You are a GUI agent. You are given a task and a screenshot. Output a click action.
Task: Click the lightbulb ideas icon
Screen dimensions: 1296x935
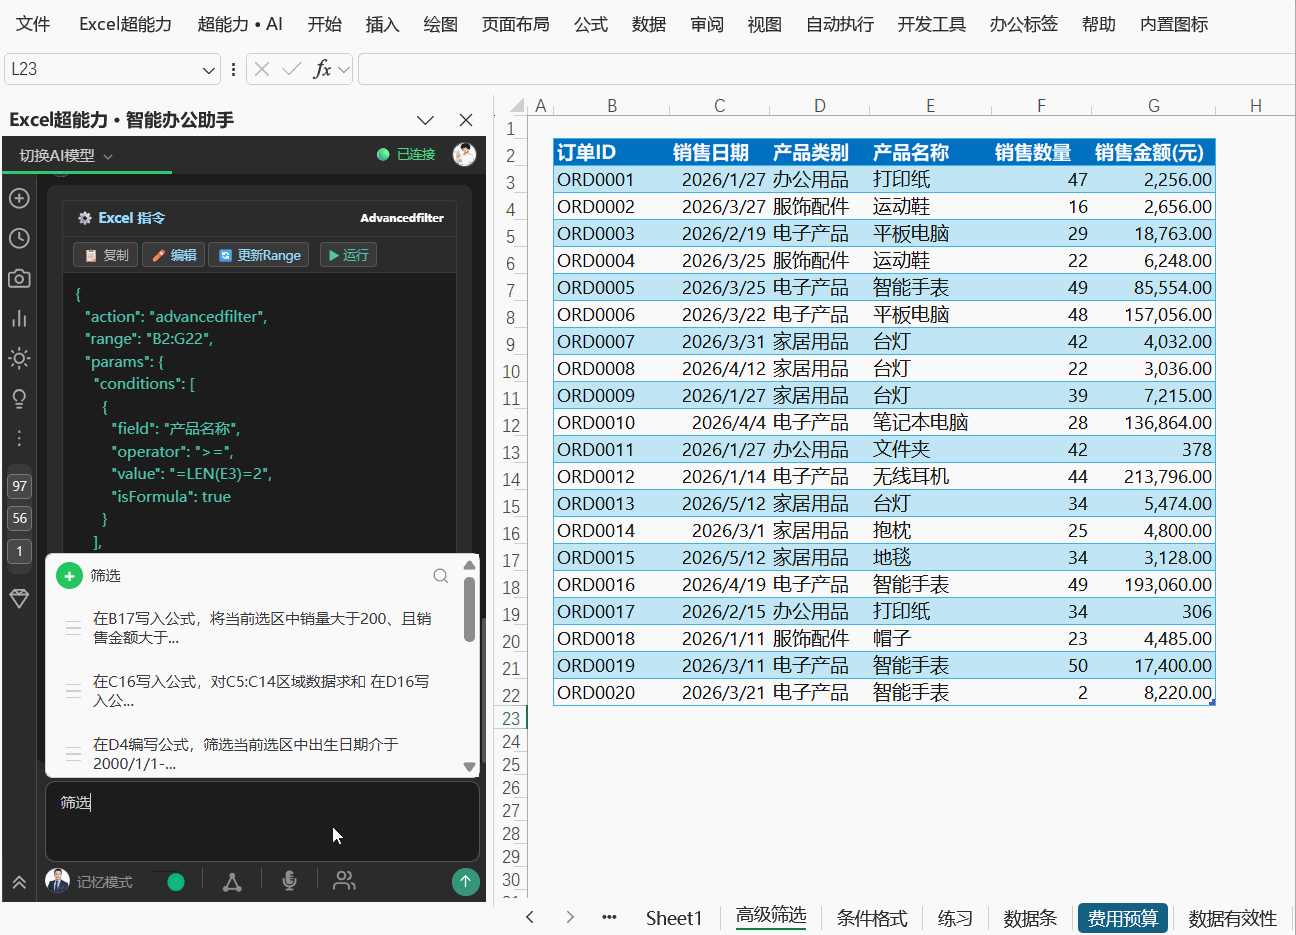[19, 398]
